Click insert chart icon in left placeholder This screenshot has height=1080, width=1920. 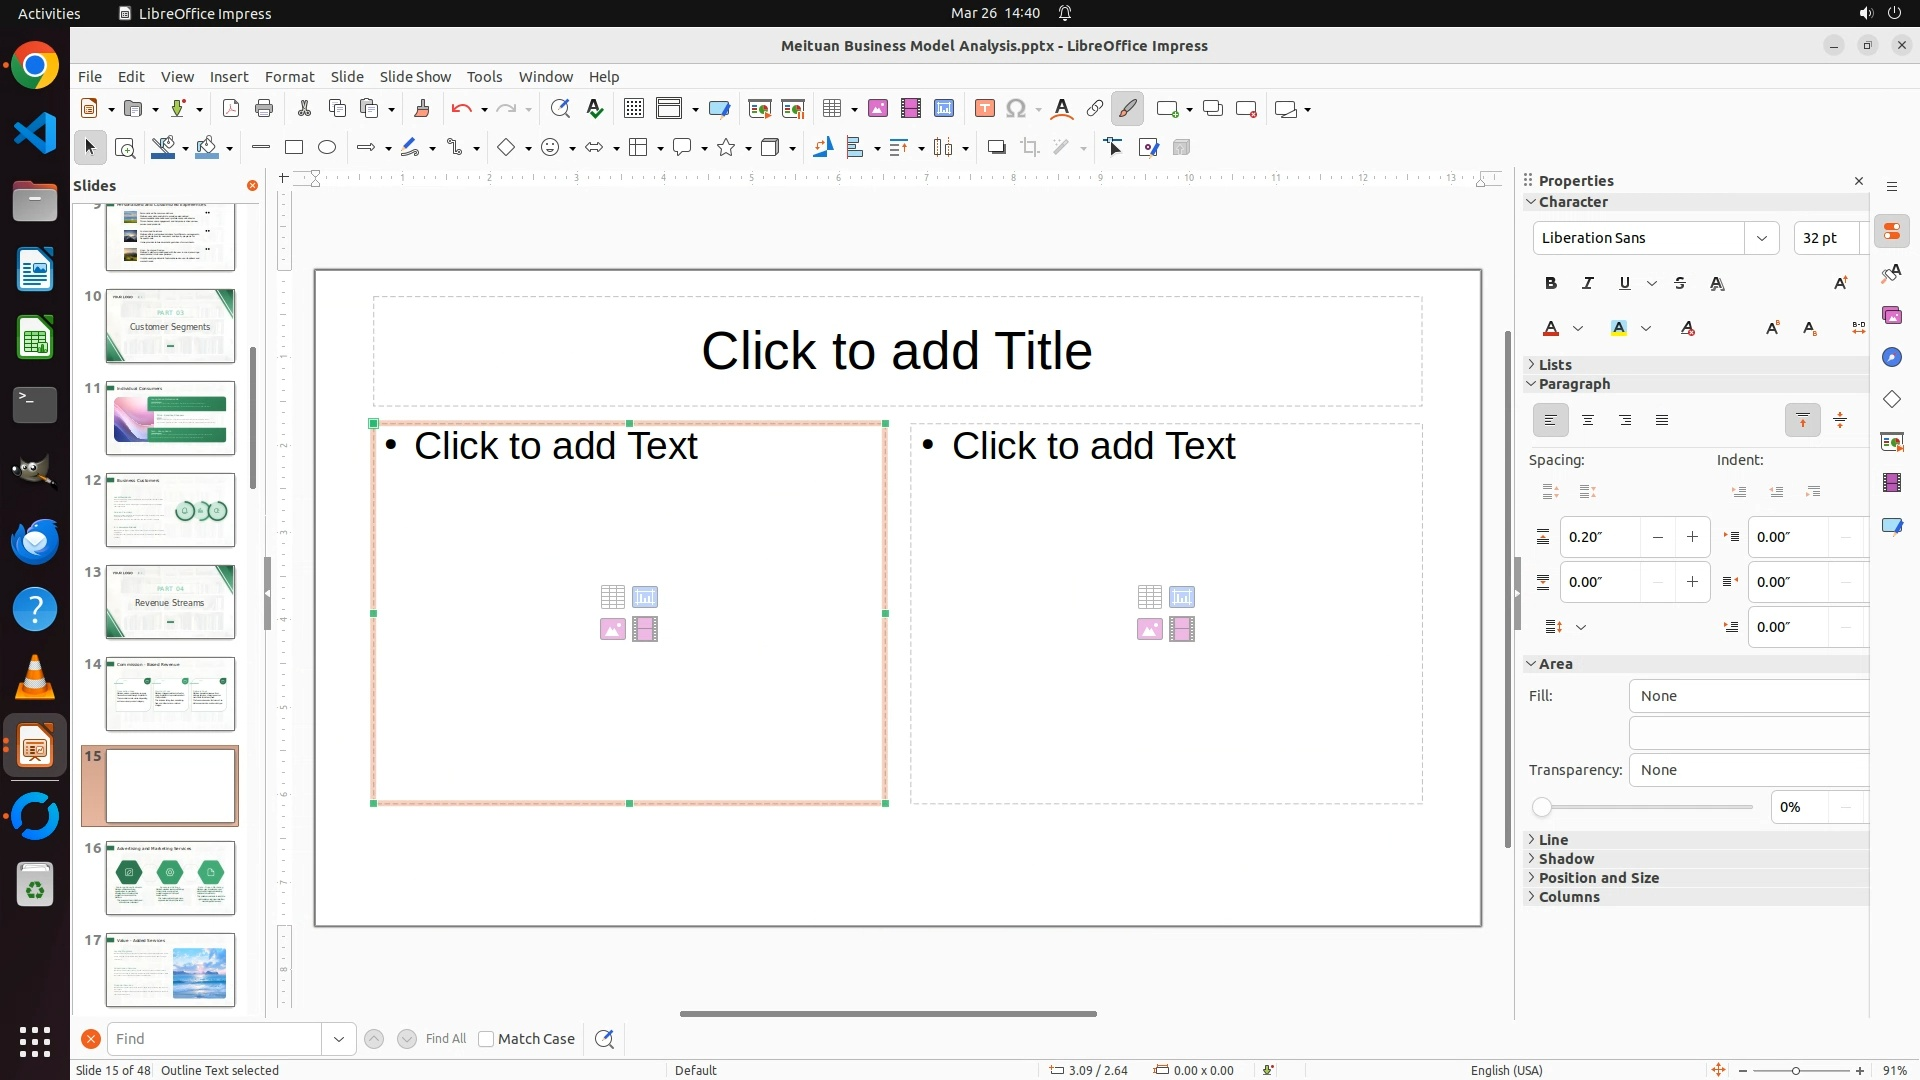(645, 597)
